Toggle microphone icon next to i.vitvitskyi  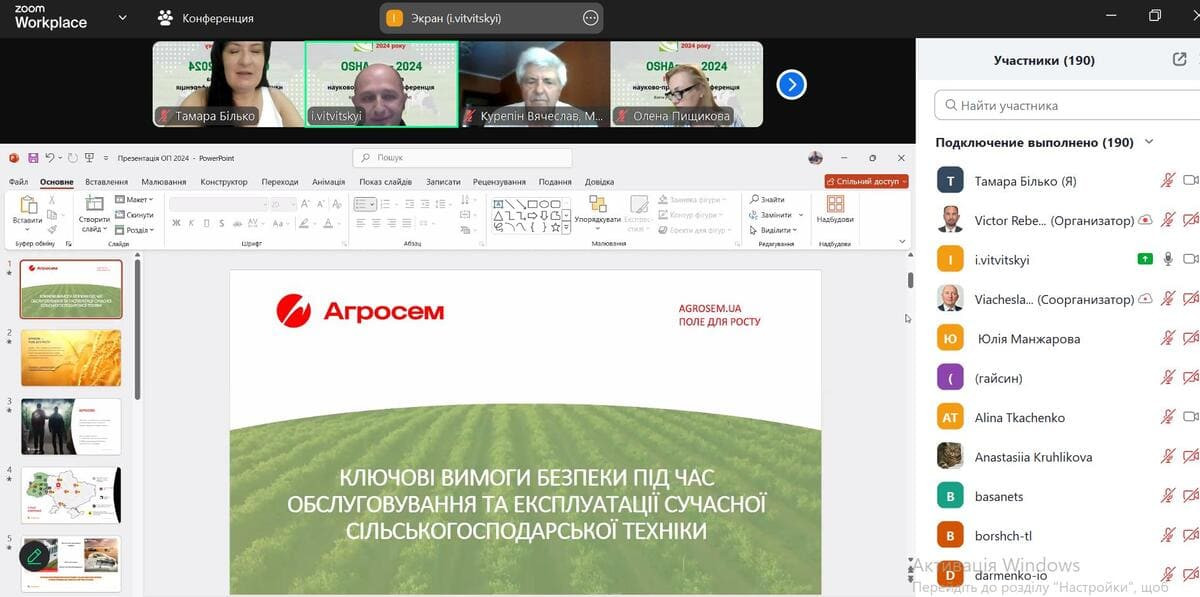point(1167,260)
